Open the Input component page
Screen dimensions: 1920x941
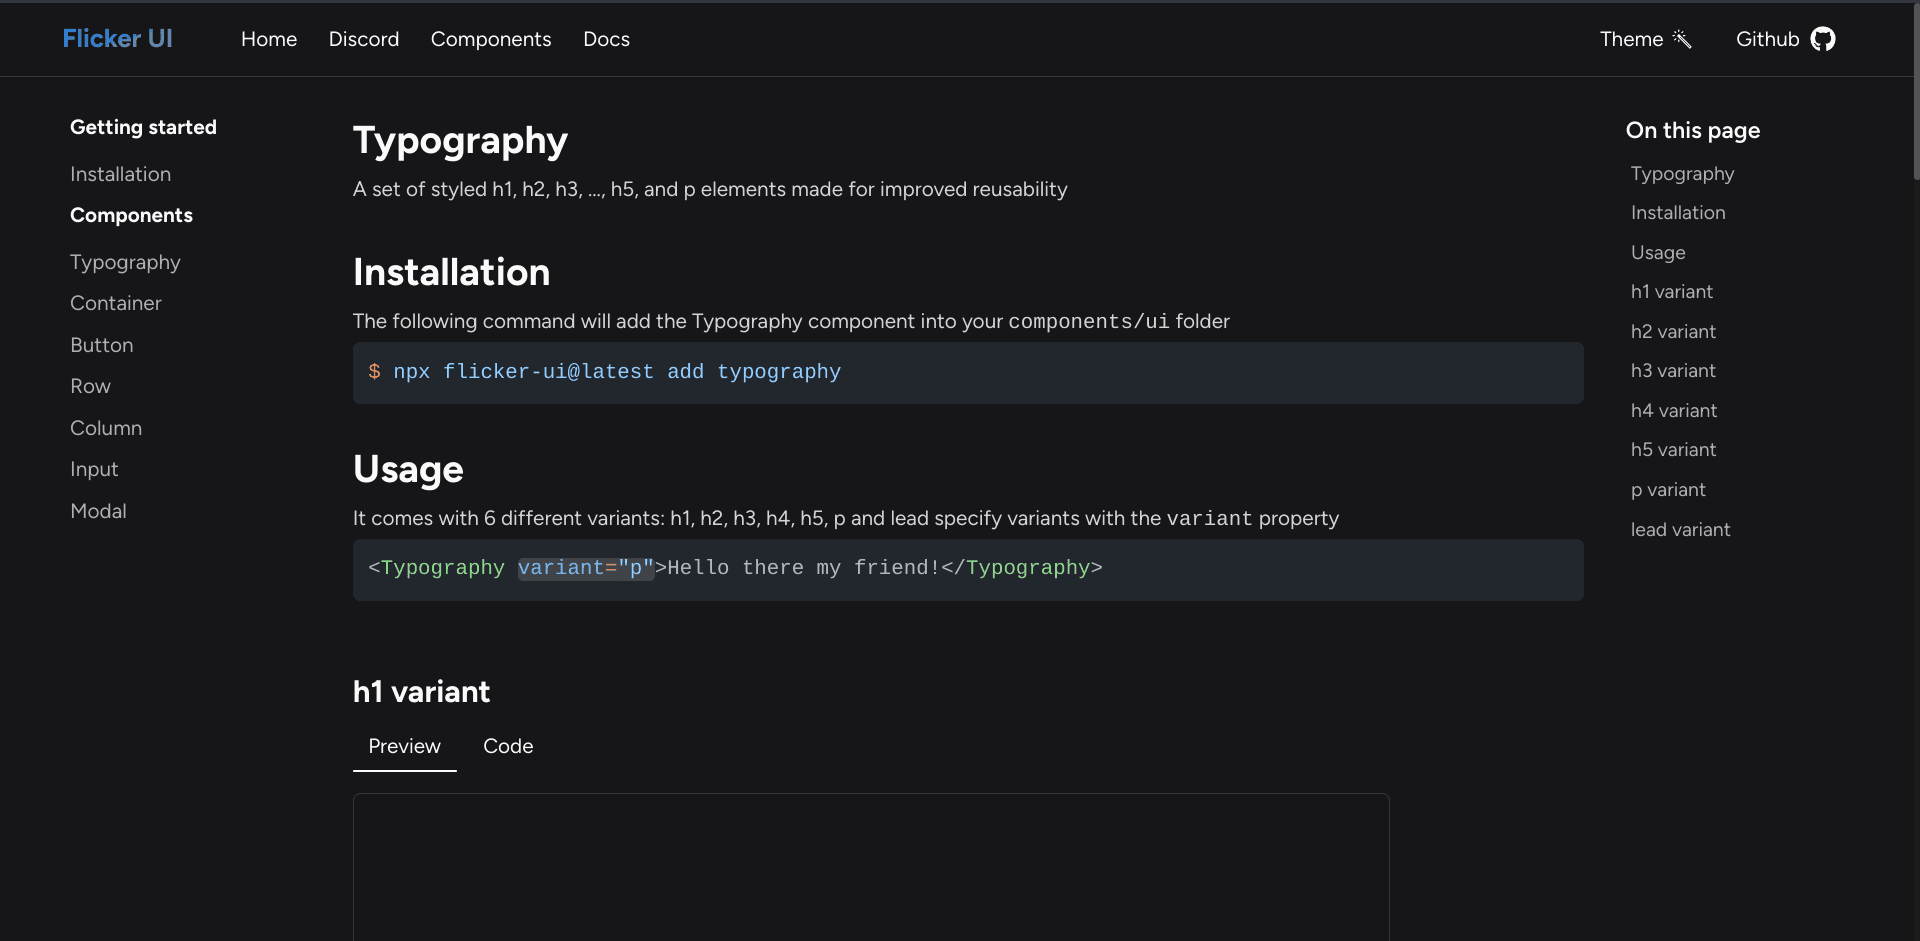94,469
